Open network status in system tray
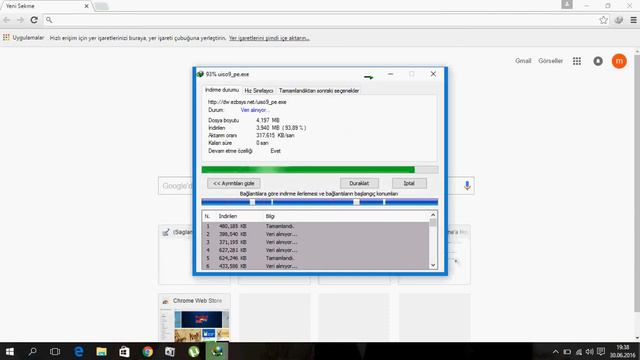This screenshot has height=360, width=640. 578,352
